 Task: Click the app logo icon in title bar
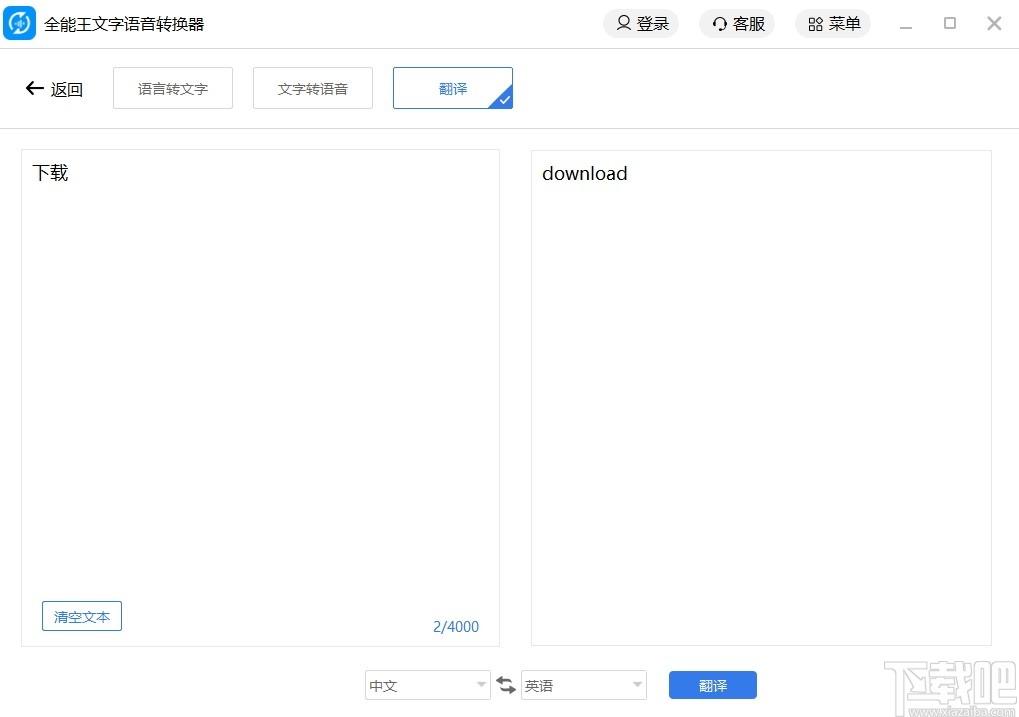click(19, 23)
